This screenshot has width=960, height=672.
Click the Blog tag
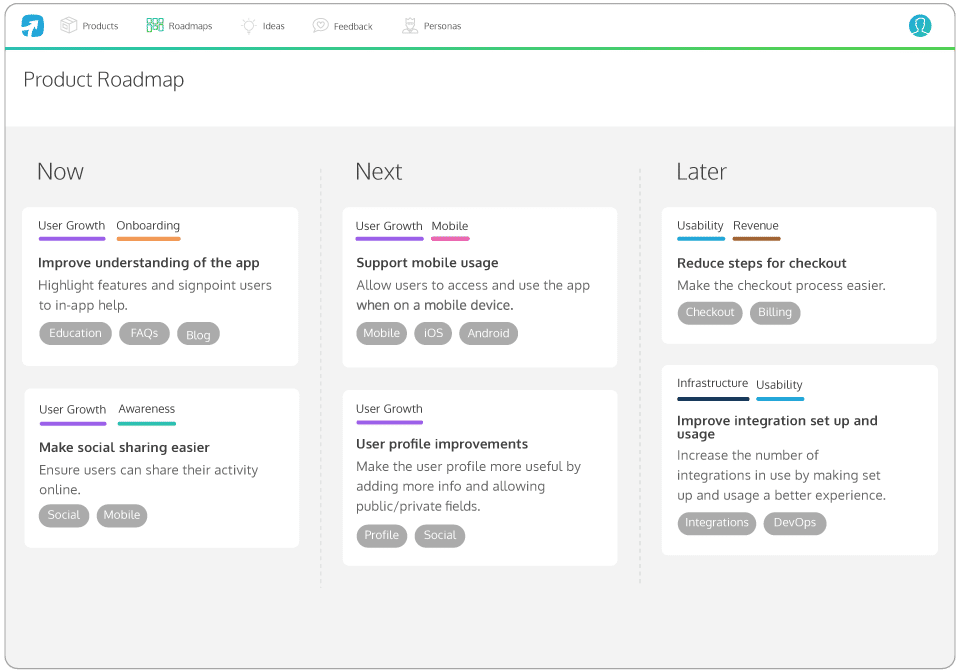coord(198,335)
